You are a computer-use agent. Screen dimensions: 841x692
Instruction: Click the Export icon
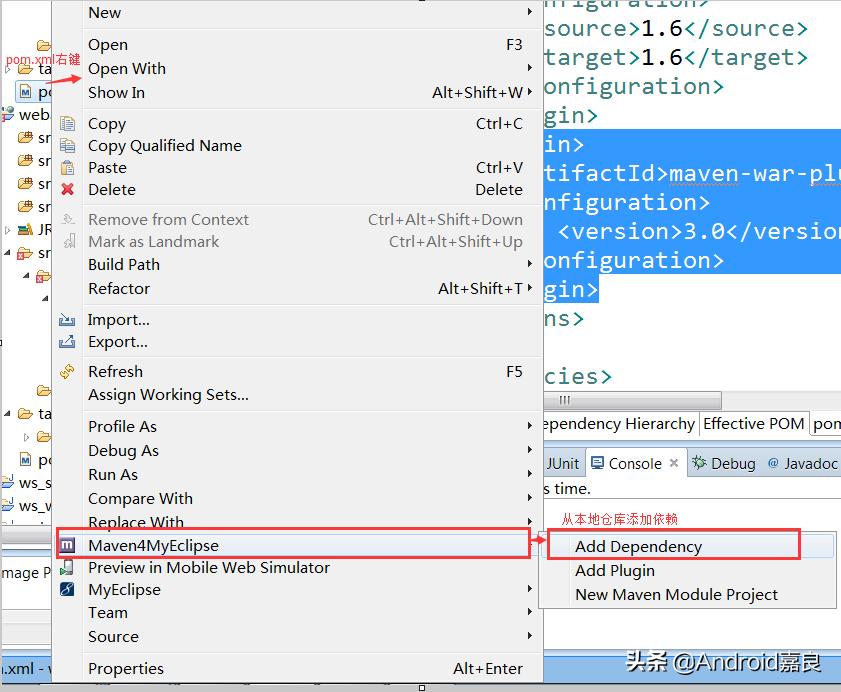[x=67, y=342]
